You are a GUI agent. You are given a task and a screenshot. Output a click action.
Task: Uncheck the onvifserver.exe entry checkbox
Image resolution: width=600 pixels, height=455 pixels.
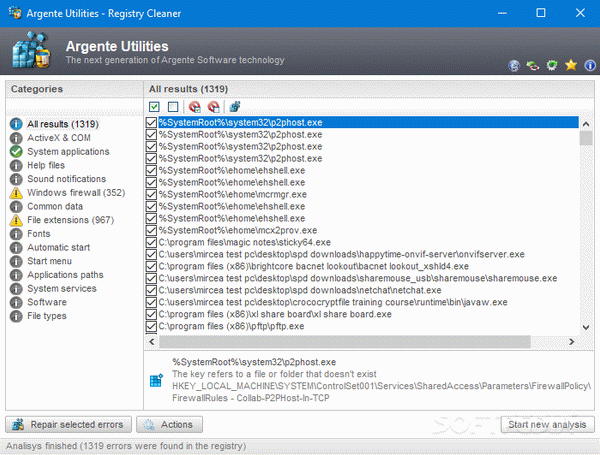click(152, 254)
